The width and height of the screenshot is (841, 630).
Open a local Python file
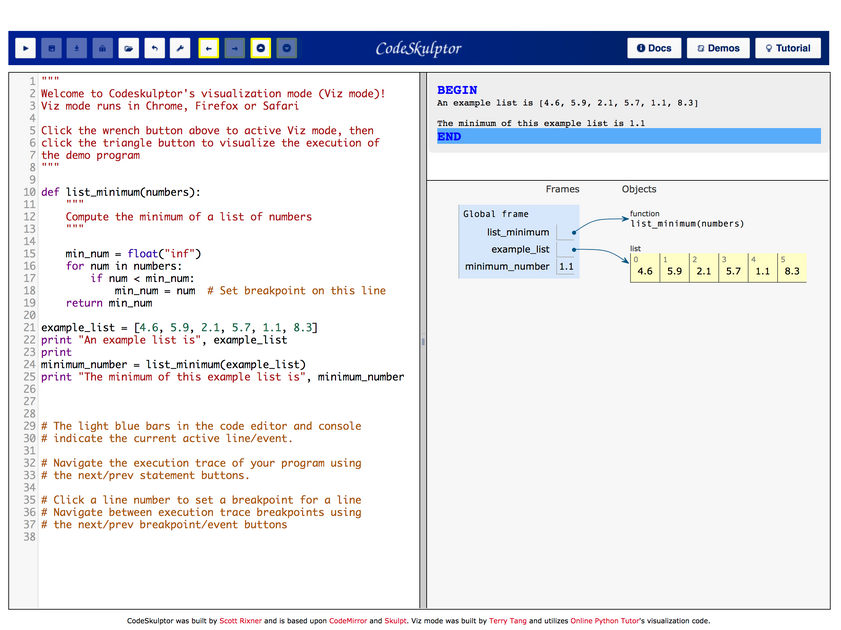click(x=129, y=48)
